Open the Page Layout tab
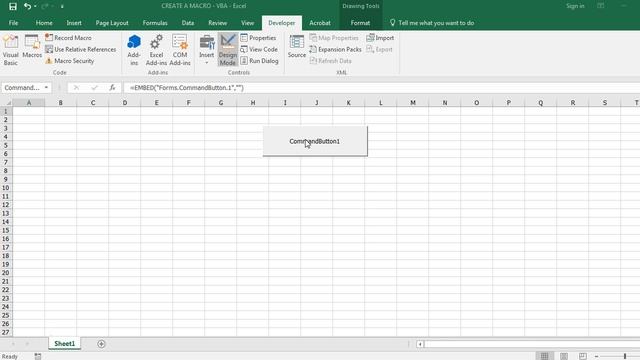 point(112,23)
